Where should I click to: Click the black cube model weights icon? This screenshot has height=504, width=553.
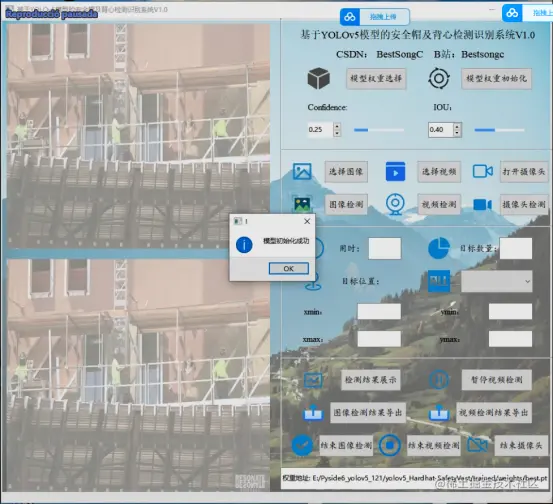point(318,78)
